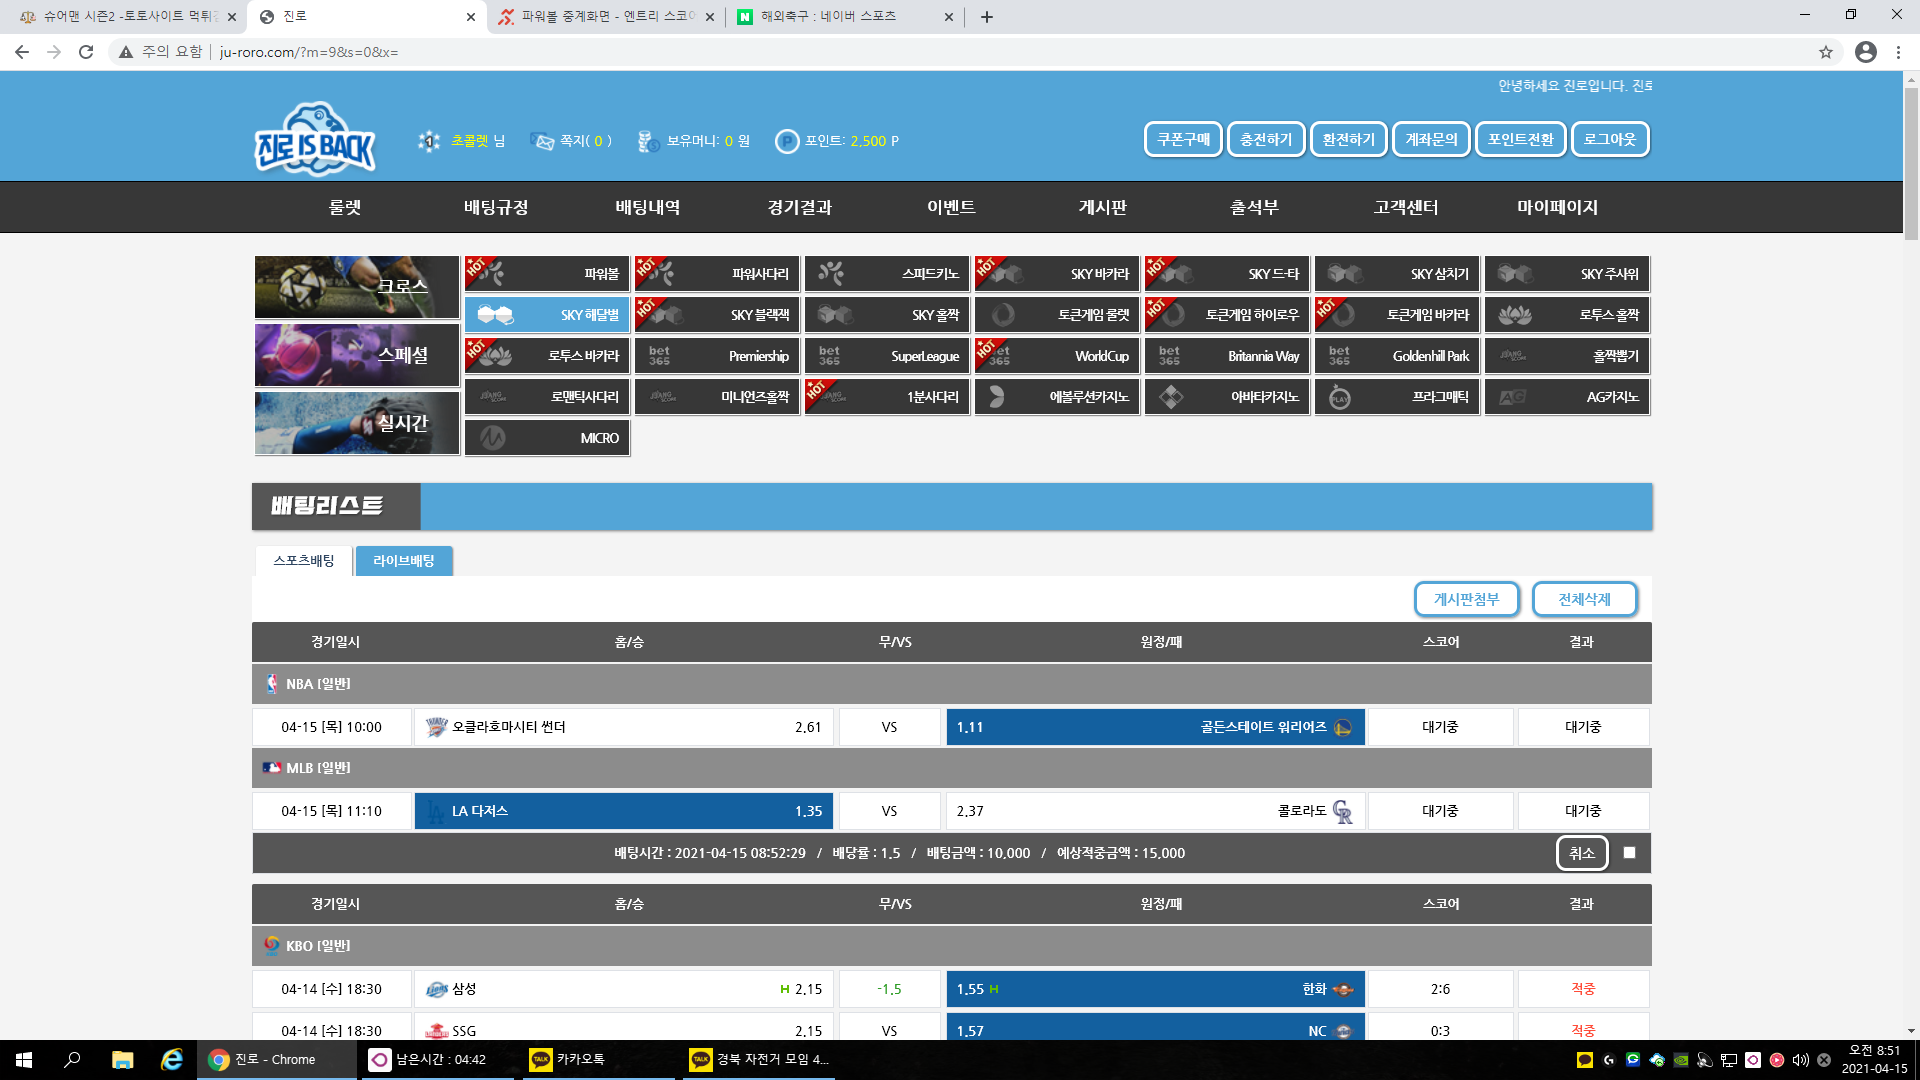Click the 진로 IS BACK site logo
This screenshot has height=1080, width=1920.
click(x=315, y=140)
